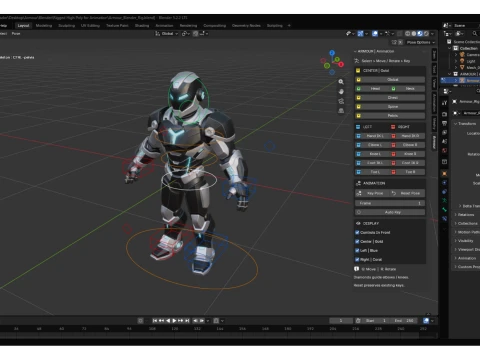Play the animation in reverse
Image resolution: width=480 pixels, height=360 pixels.
pyautogui.click(x=168, y=321)
